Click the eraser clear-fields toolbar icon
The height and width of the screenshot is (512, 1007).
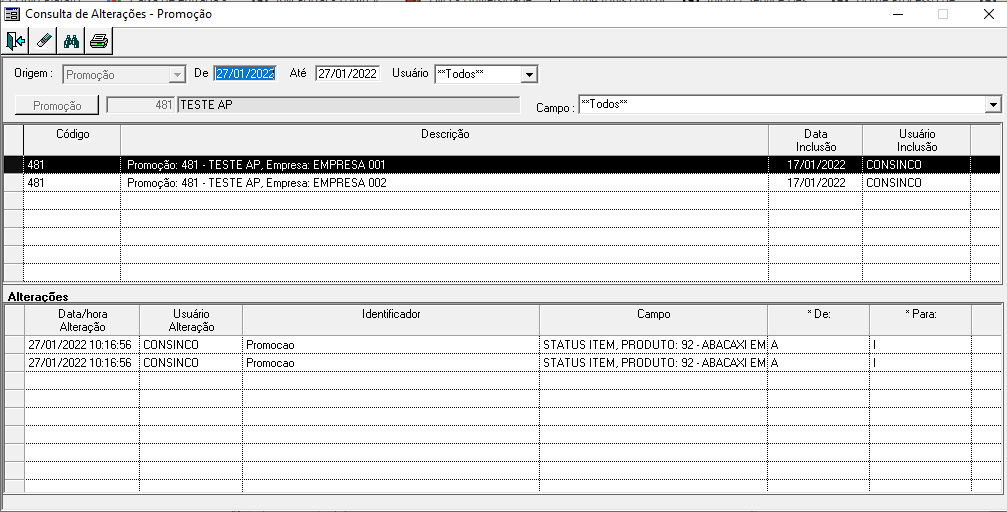(44, 42)
